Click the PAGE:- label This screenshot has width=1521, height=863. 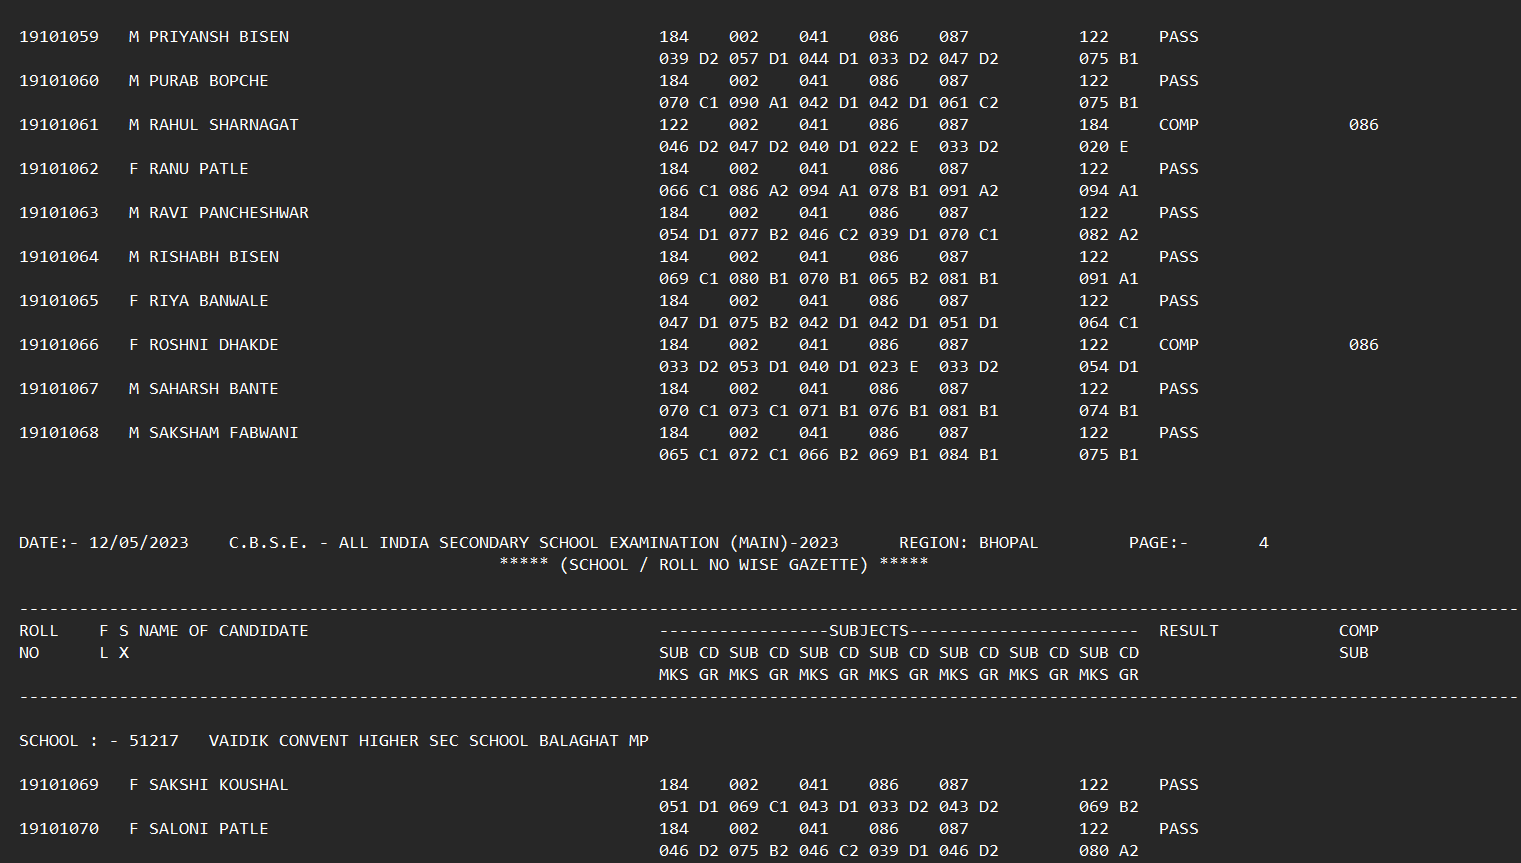tap(1159, 543)
